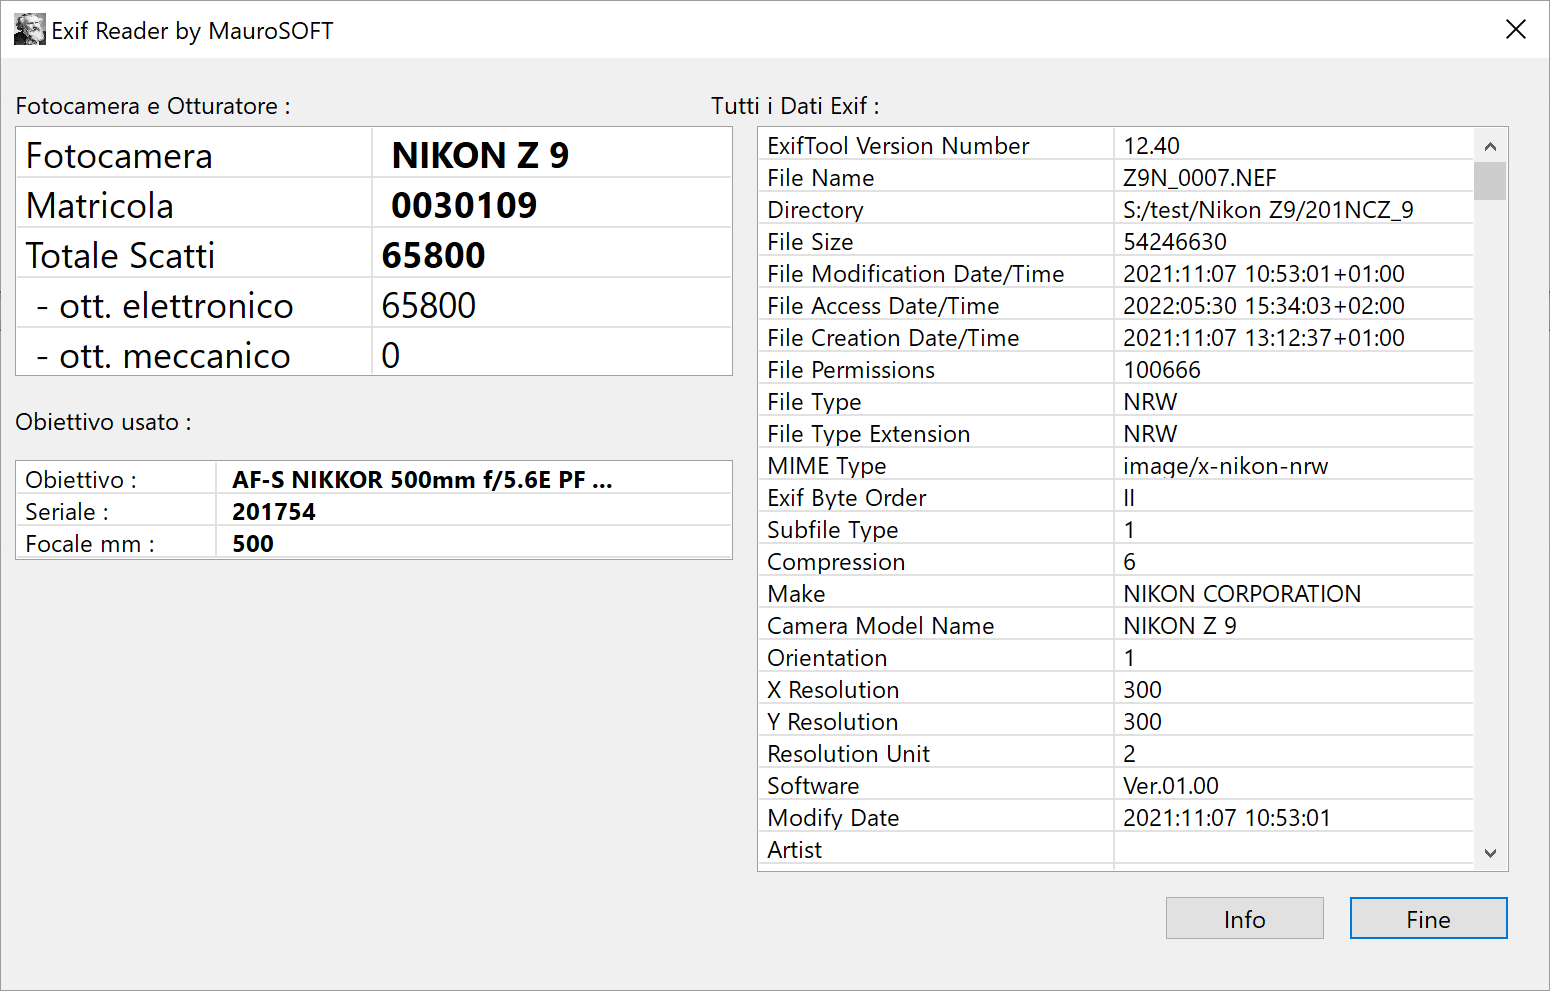The width and height of the screenshot is (1550, 991).
Task: Select the Orientation row label
Action: [827, 658]
